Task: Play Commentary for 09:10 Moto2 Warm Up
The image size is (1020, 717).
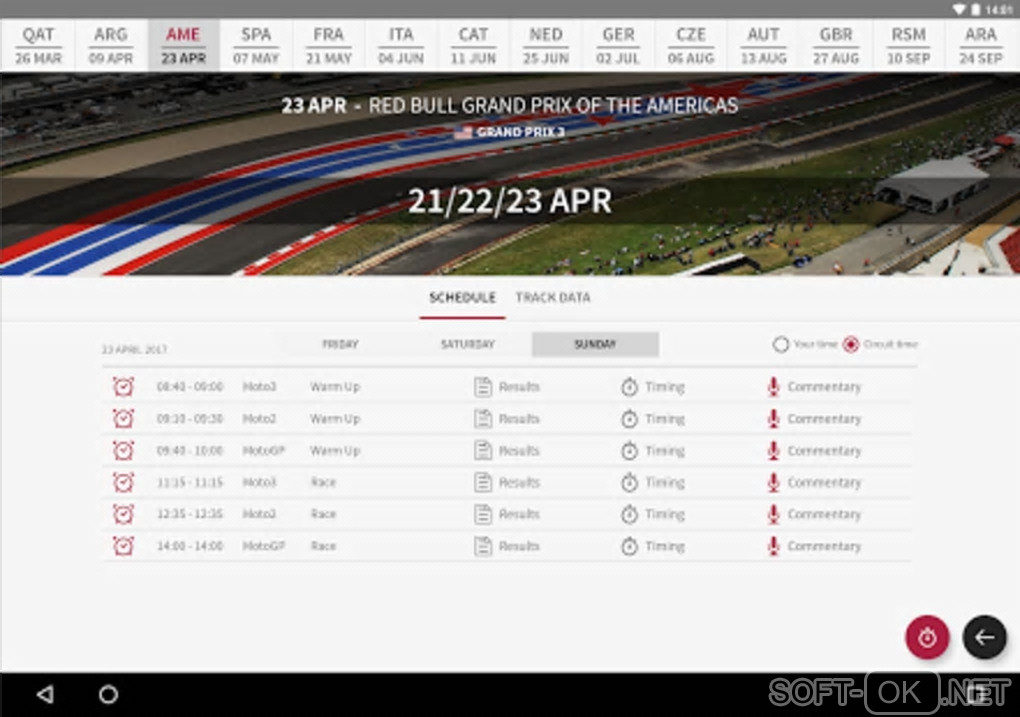Action: pyautogui.click(x=814, y=418)
